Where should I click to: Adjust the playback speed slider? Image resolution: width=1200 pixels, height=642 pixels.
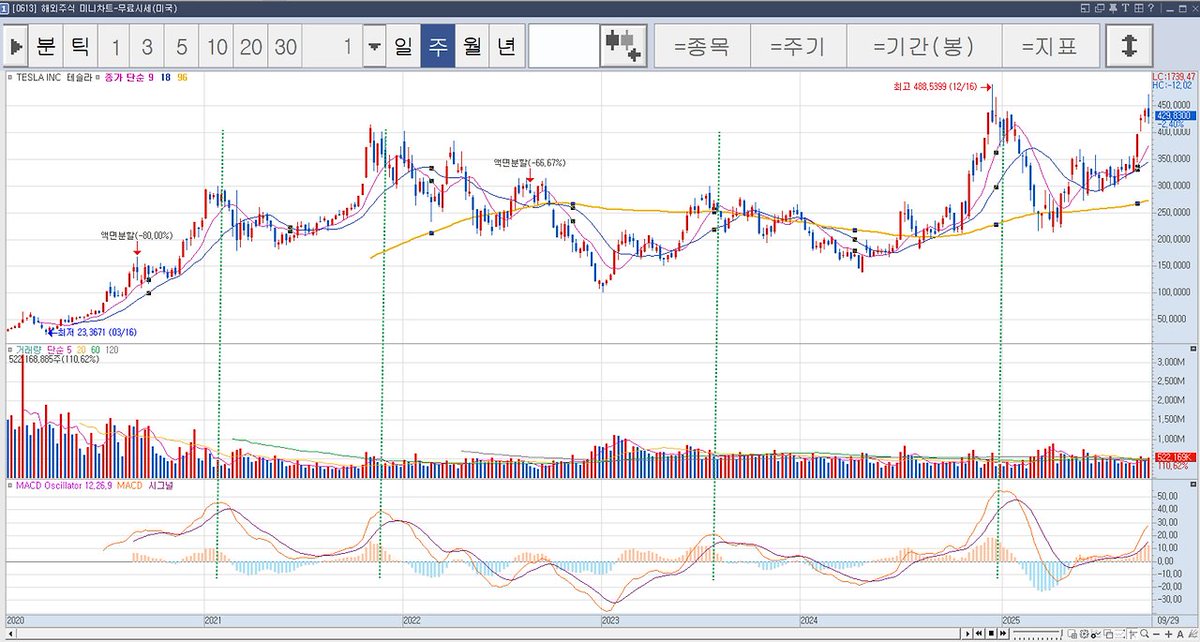tap(1036, 634)
